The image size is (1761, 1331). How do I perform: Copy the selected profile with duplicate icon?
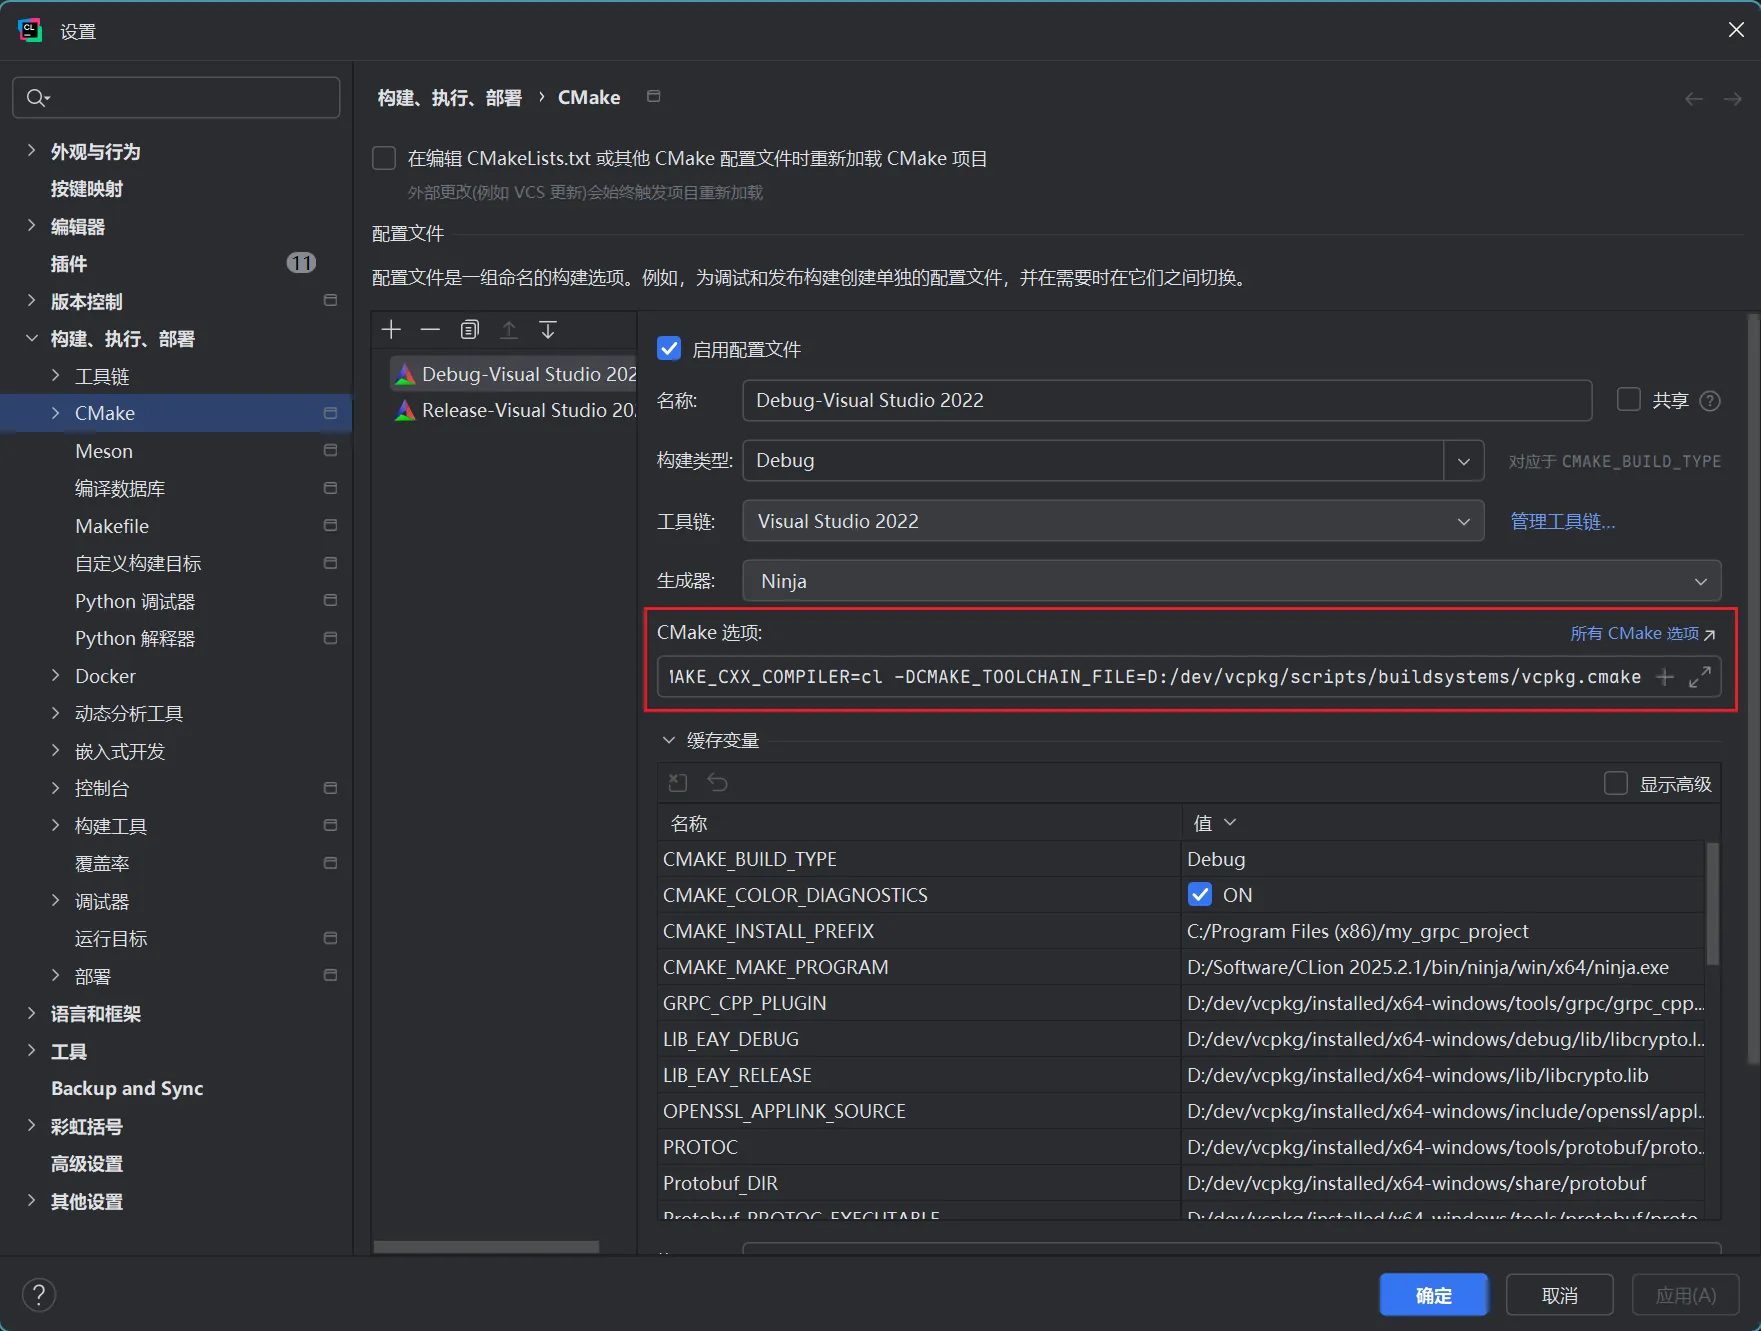(470, 330)
